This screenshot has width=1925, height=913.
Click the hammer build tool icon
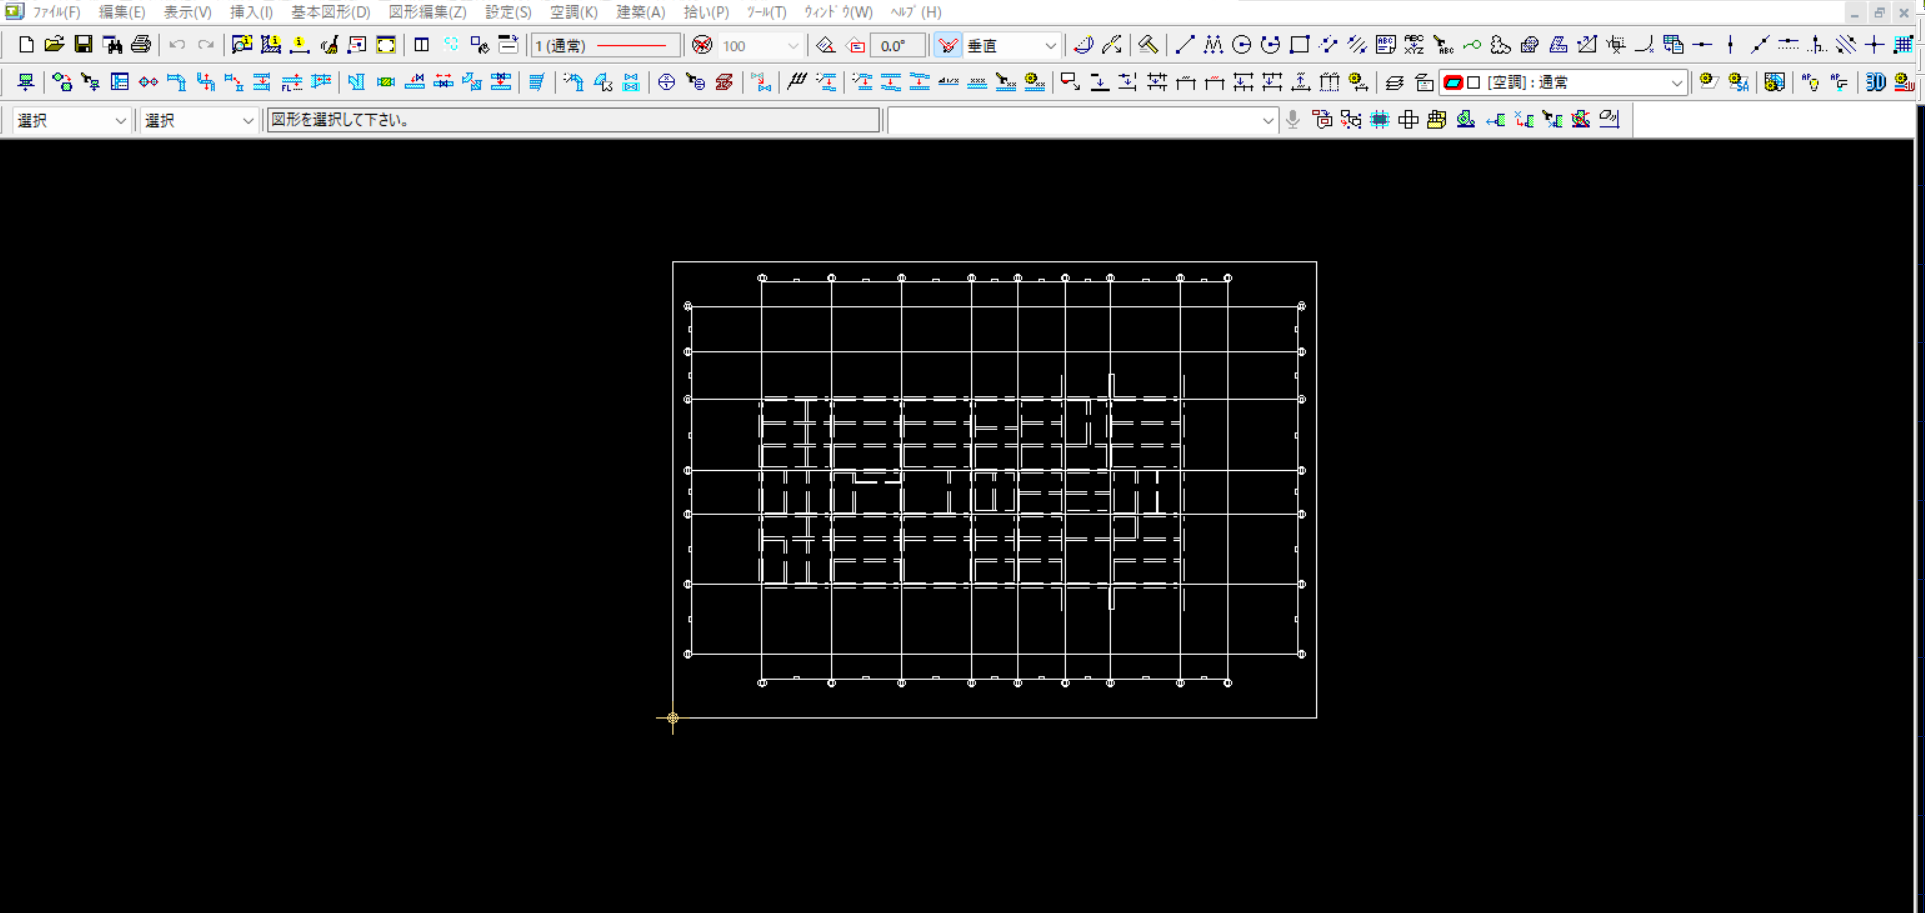[1148, 45]
